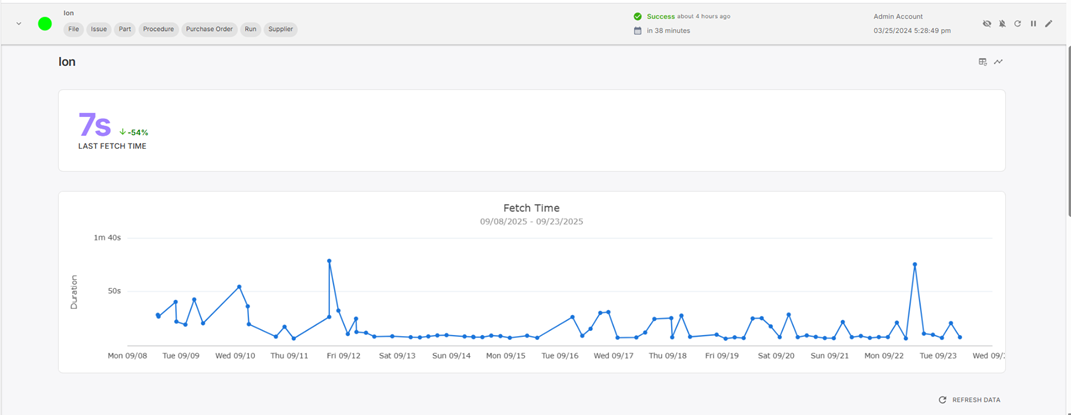
Task: Select the File tag chip
Action: pyautogui.click(x=74, y=29)
